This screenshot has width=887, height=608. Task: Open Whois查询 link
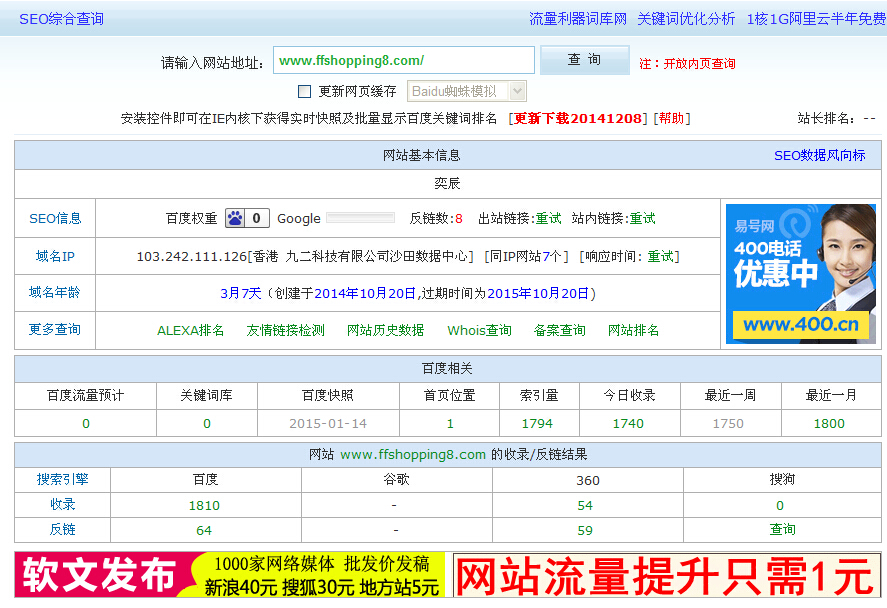click(x=479, y=330)
